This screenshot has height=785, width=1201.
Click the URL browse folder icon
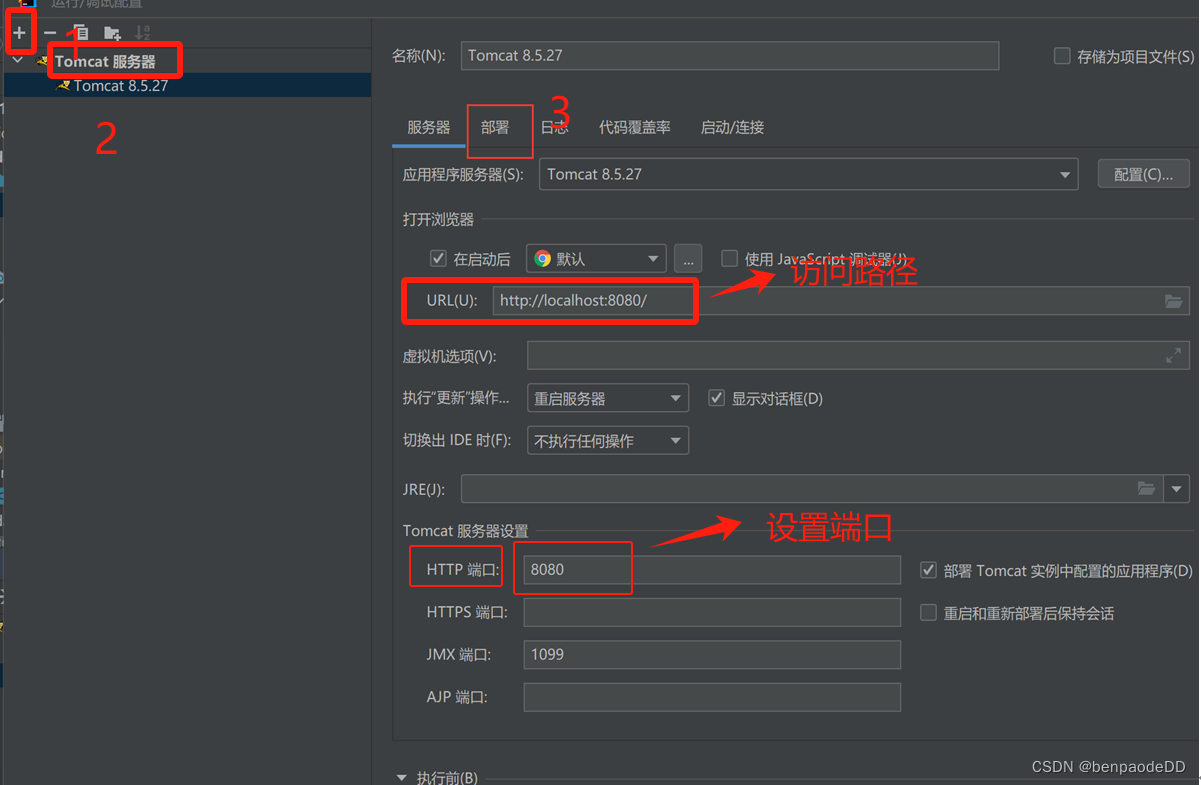(1174, 301)
